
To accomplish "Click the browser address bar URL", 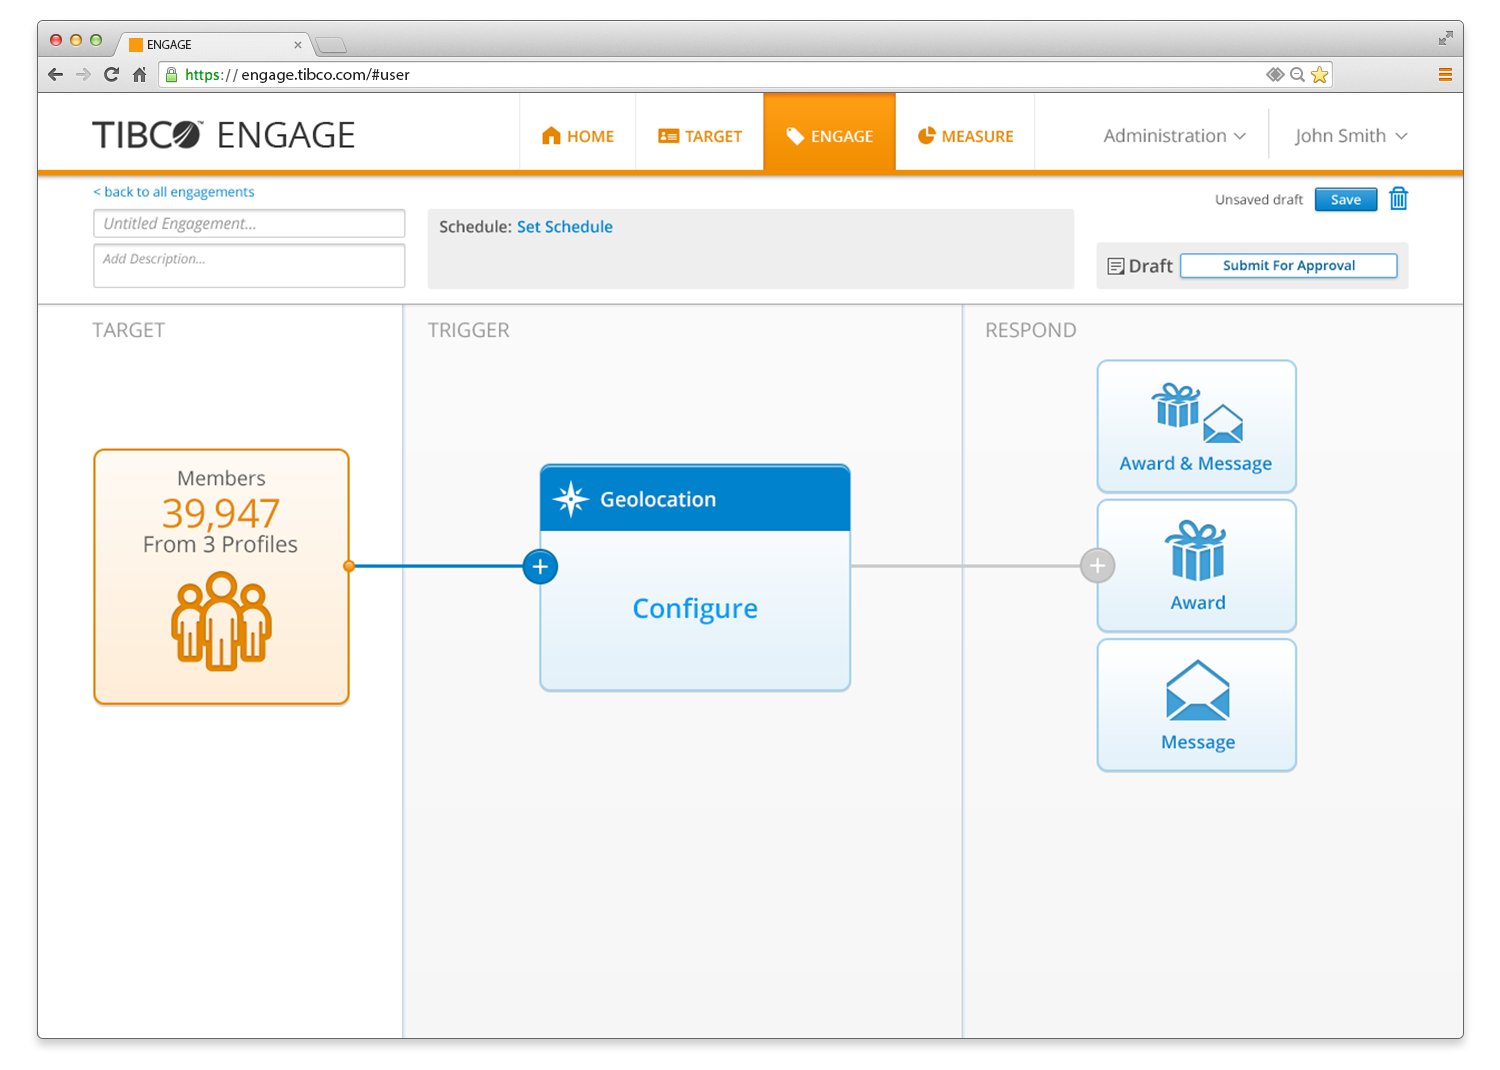I will pyautogui.click(x=297, y=75).
